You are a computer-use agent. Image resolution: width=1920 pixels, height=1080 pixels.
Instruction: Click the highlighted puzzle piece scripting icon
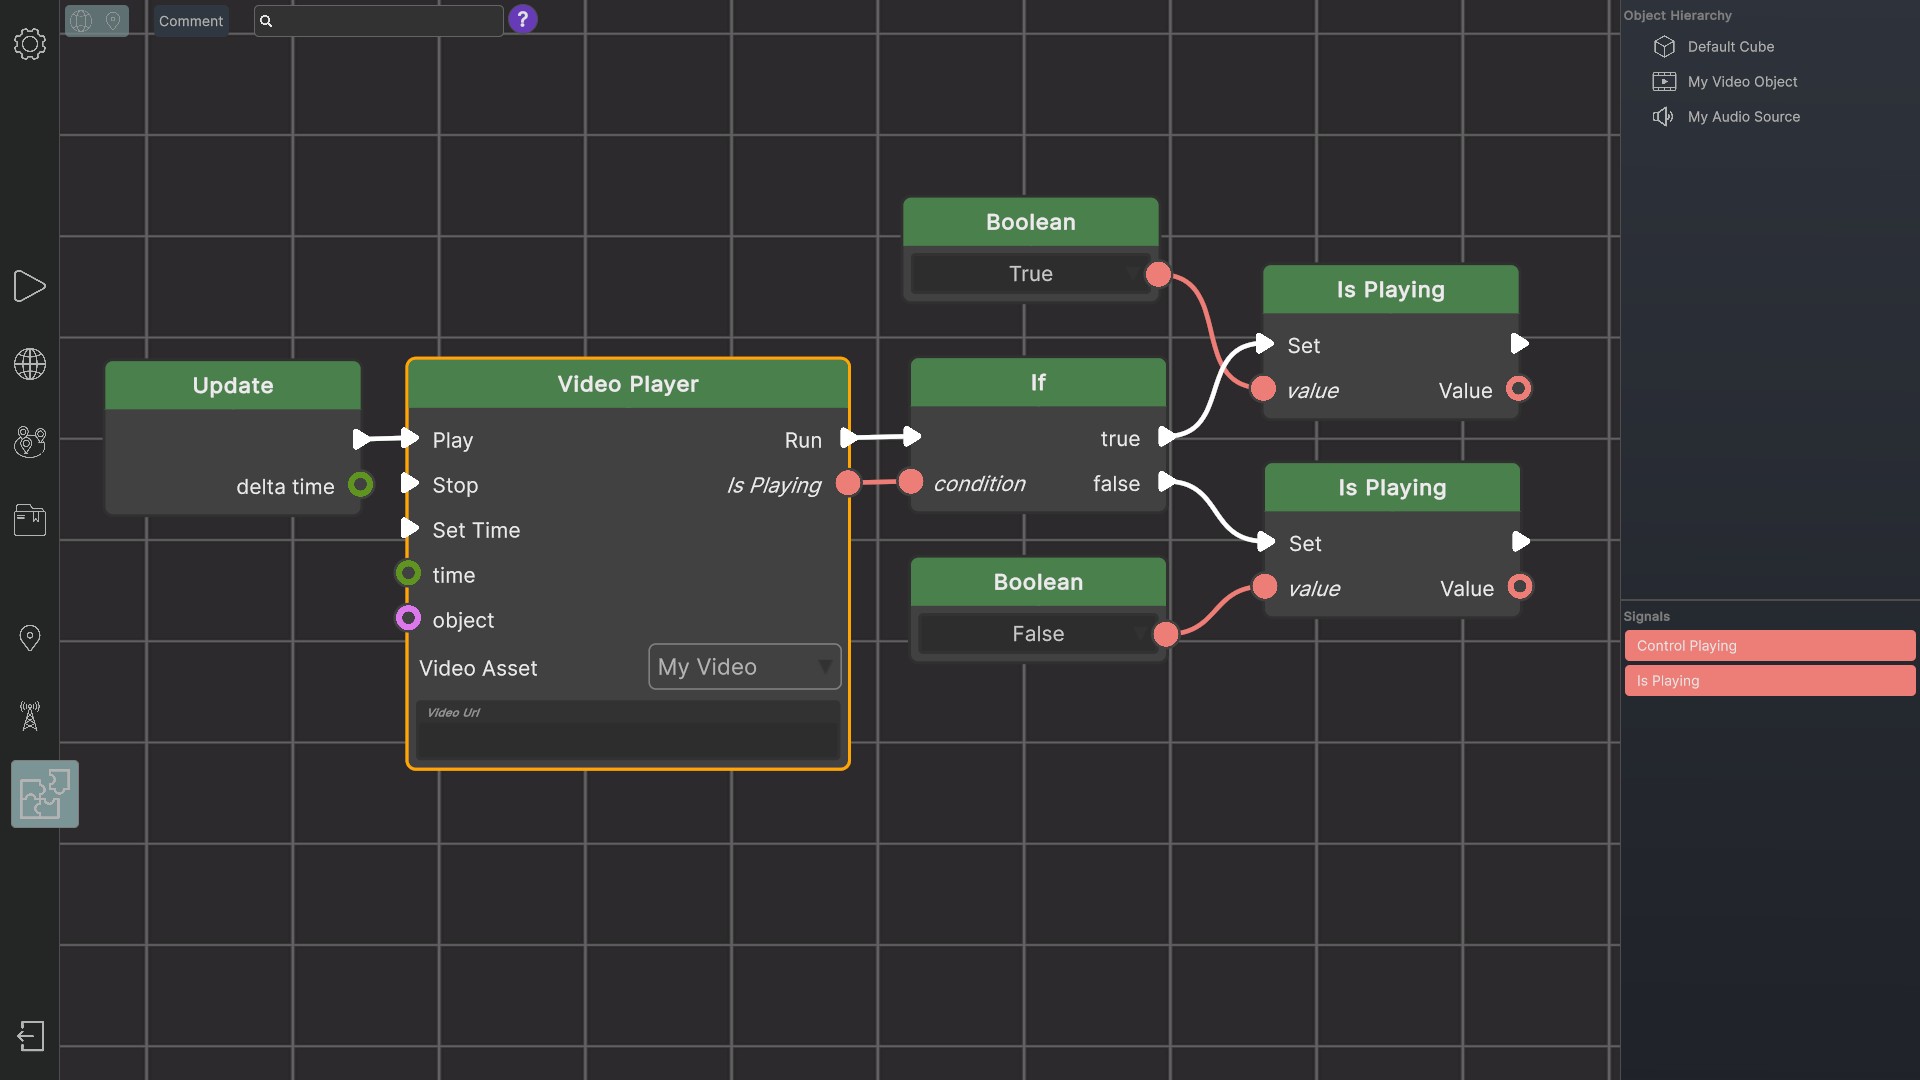click(44, 793)
